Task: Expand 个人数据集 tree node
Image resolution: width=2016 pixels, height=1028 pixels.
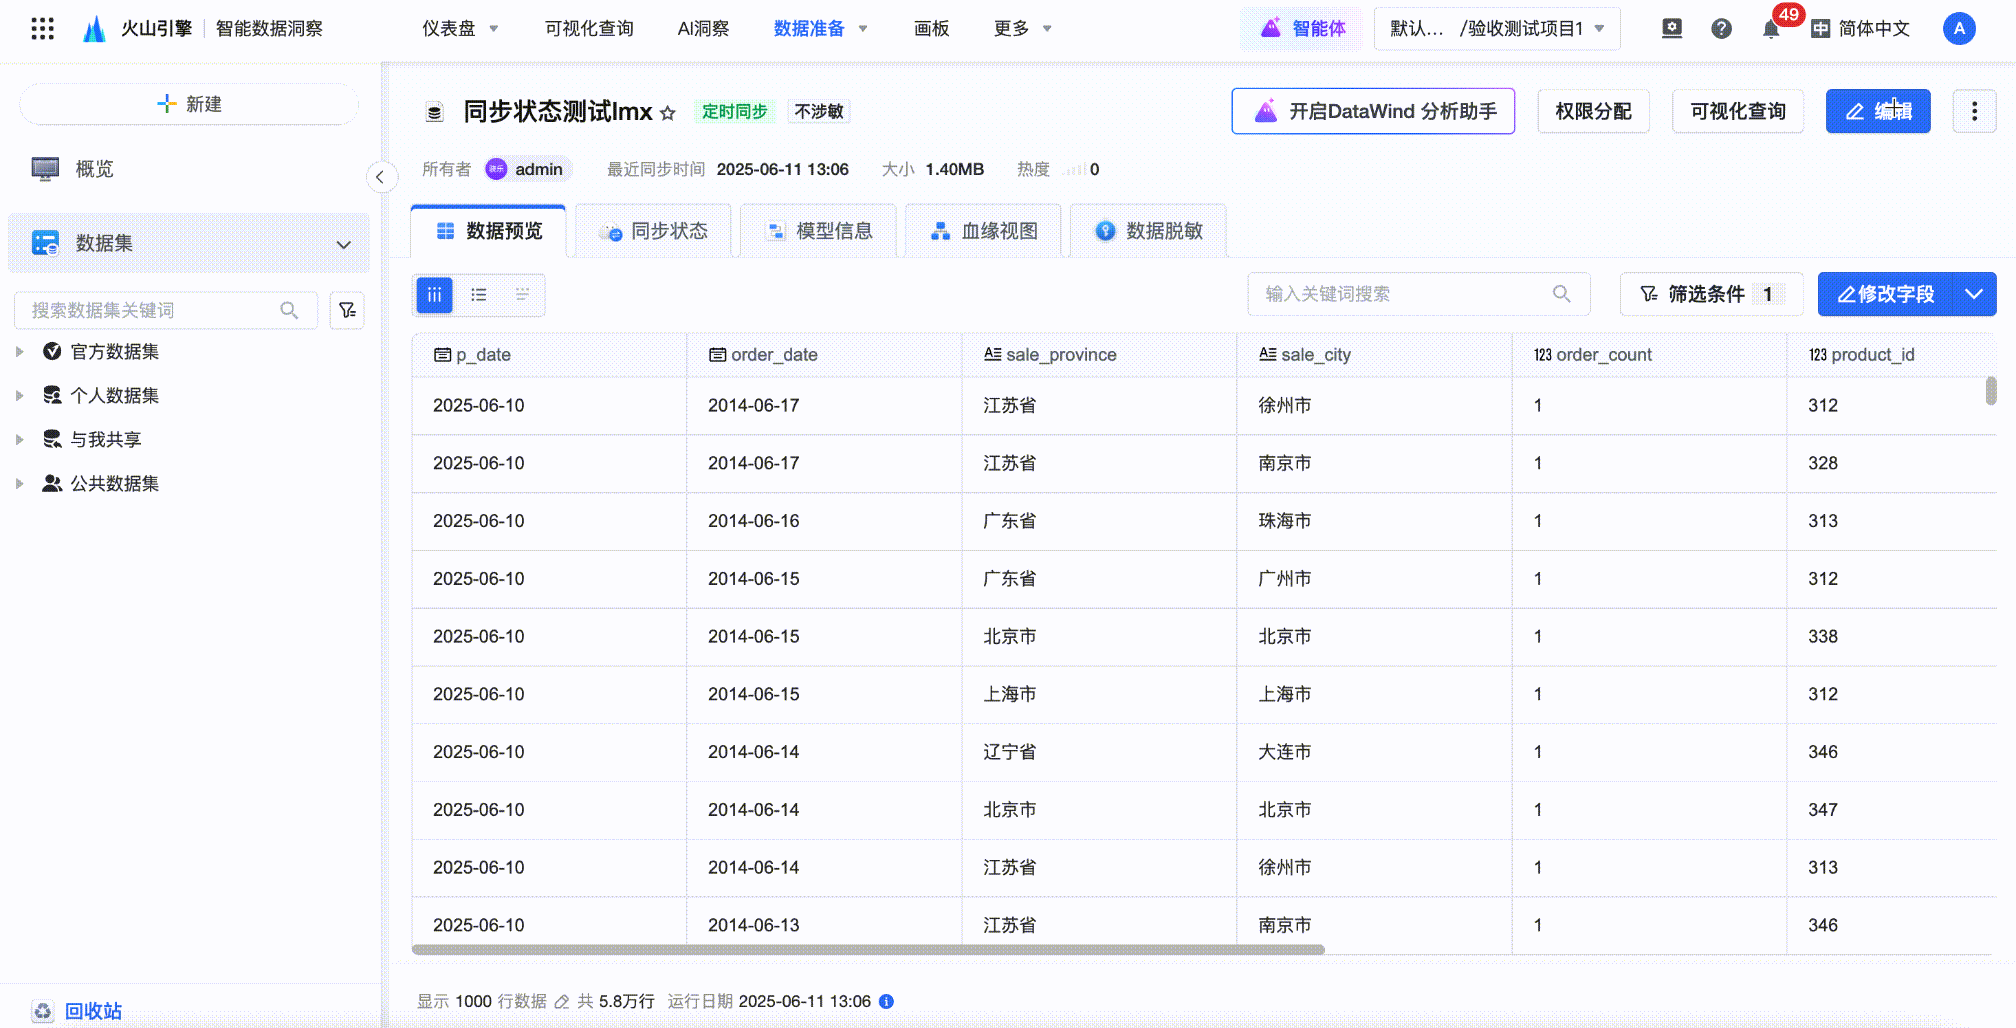Action: coord(19,396)
